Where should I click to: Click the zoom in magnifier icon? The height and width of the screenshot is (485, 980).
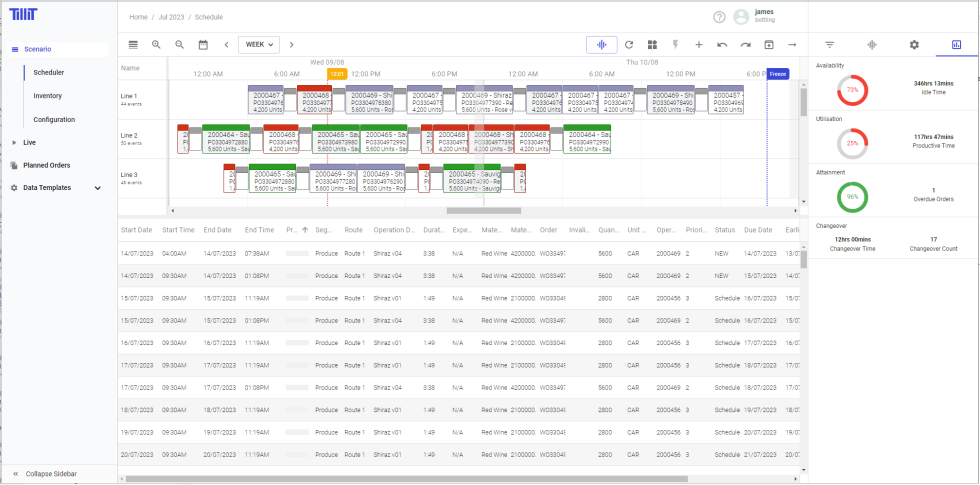[156, 45]
